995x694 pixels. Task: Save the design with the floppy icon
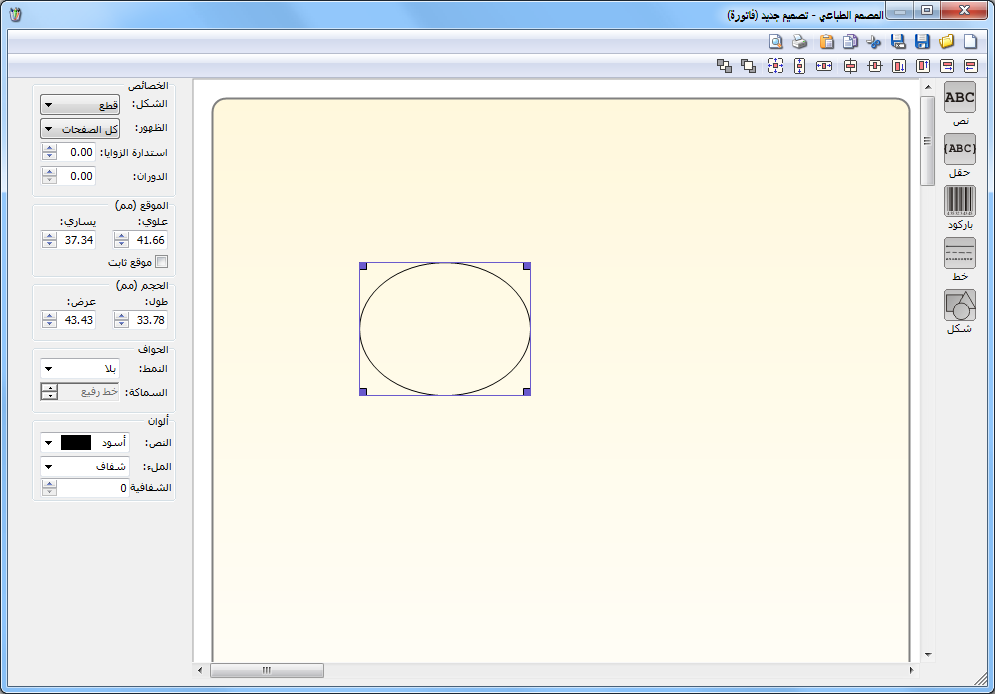(x=922, y=42)
